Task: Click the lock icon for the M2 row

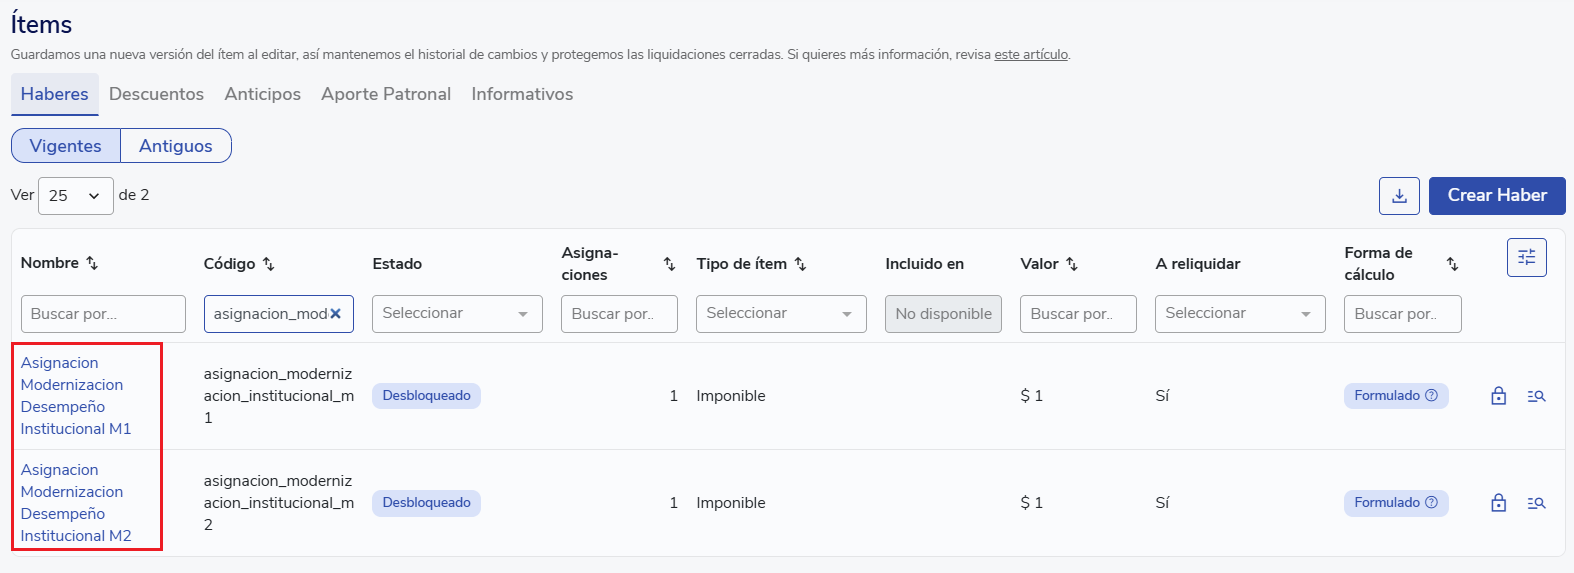Action: 1498,503
